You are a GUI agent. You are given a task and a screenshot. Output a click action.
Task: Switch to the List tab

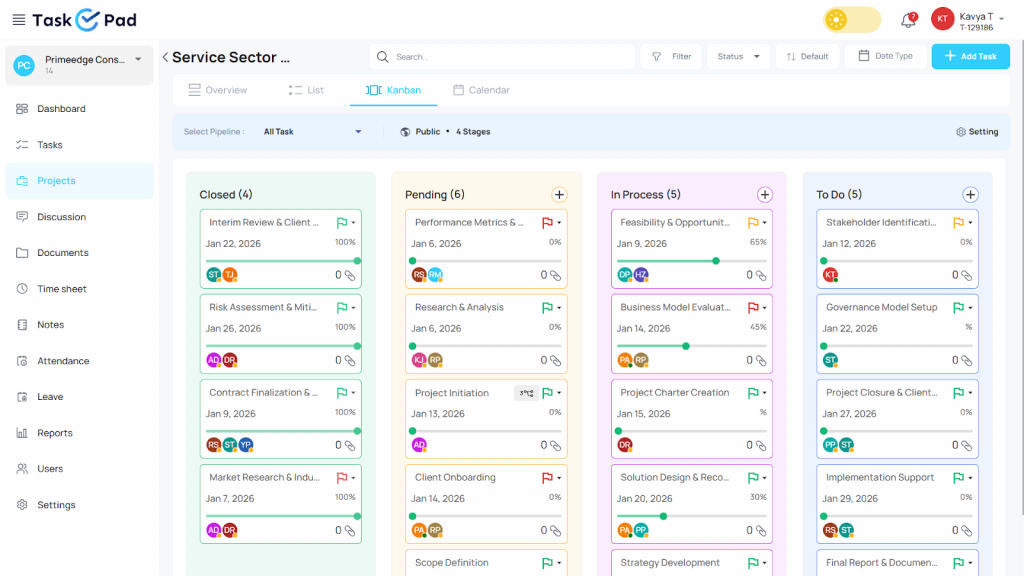306,90
